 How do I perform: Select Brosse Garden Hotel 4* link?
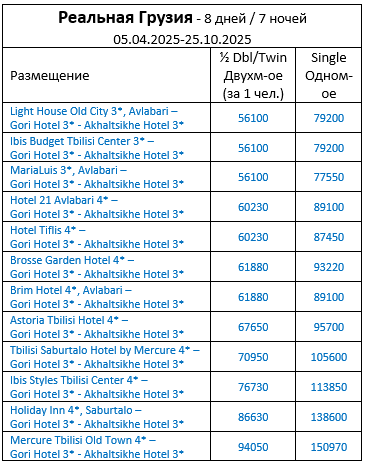pyautogui.click(x=67, y=260)
